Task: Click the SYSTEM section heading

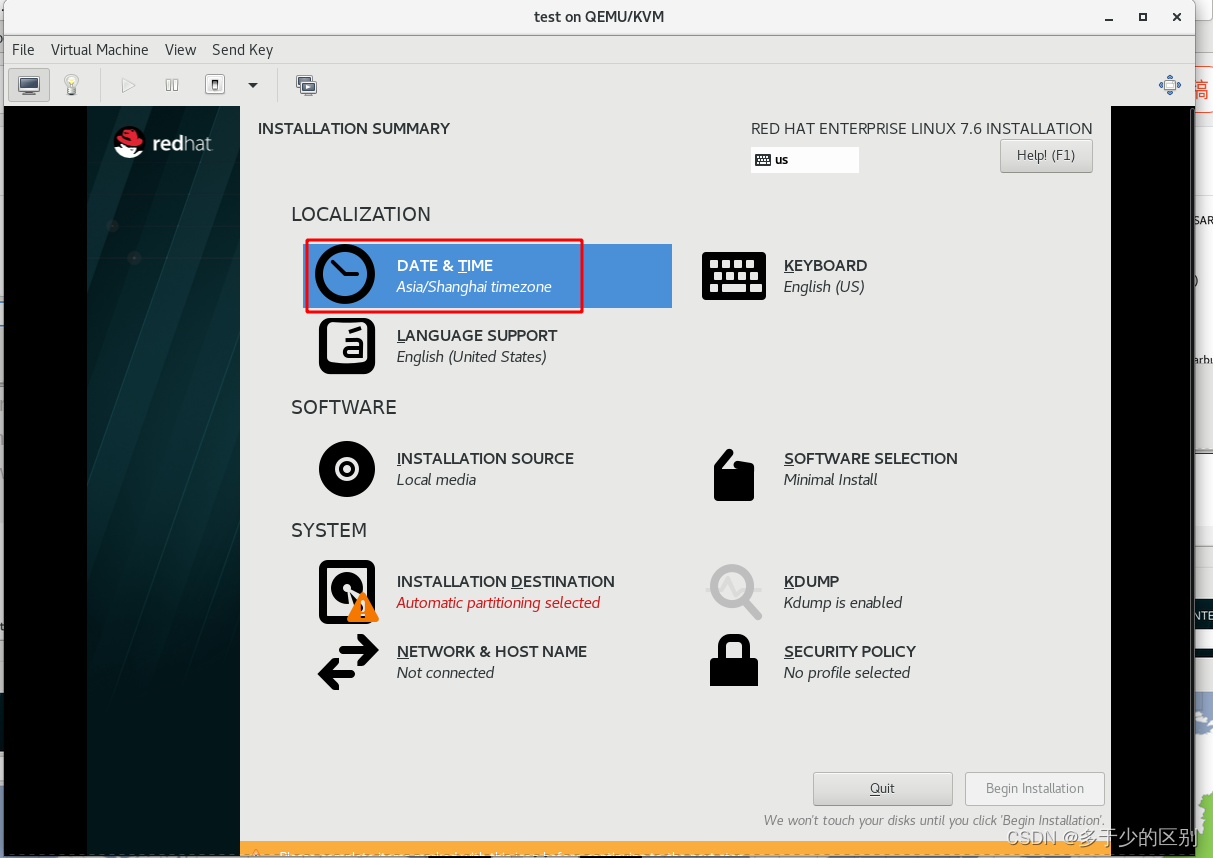Action: tap(328, 530)
